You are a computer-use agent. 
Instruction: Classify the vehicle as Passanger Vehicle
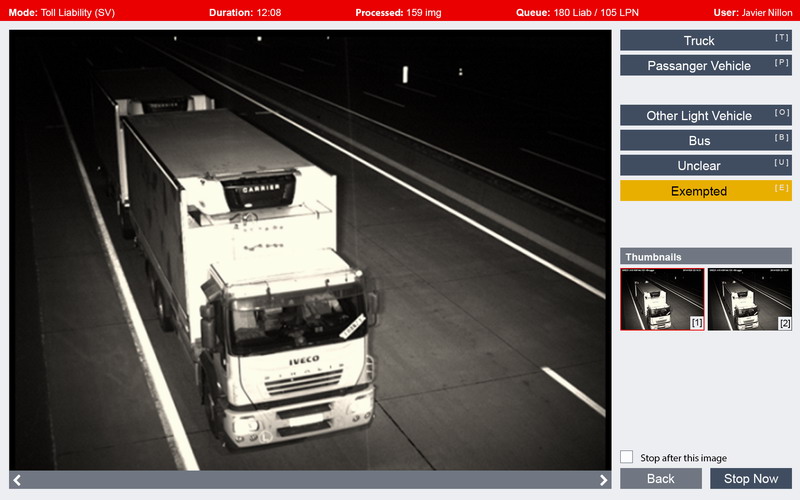click(706, 65)
